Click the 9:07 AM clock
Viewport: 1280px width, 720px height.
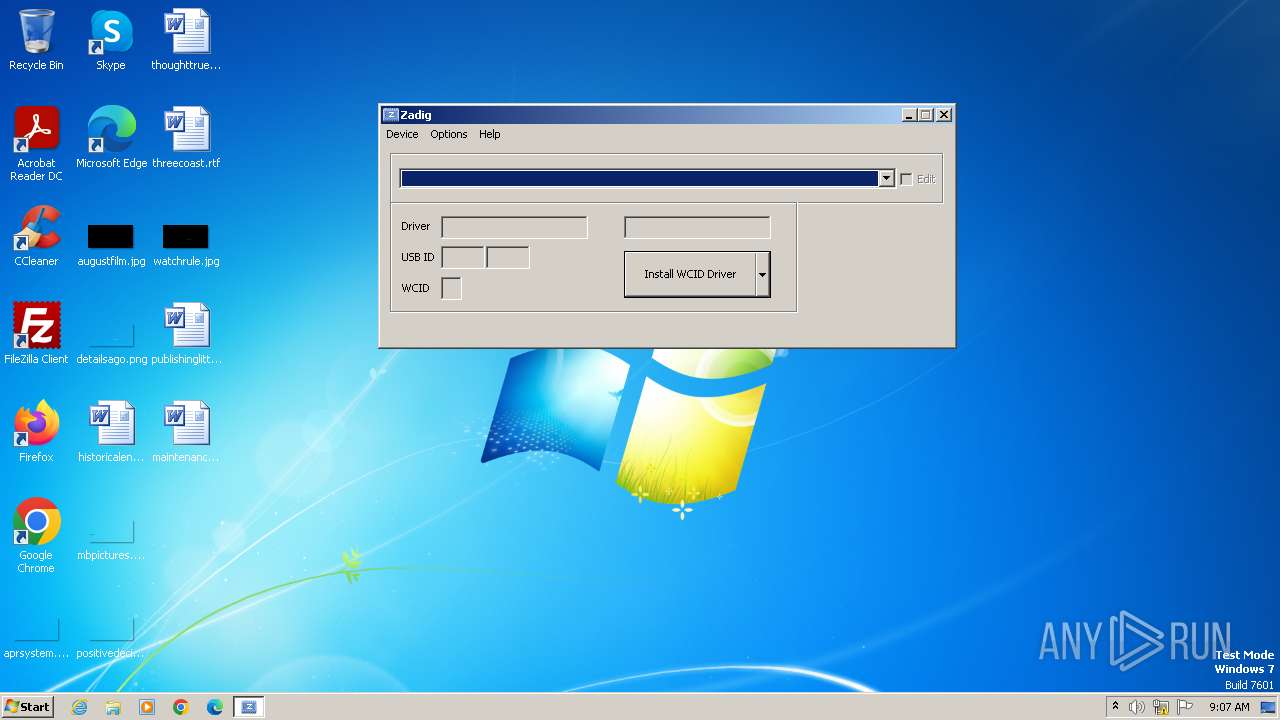click(x=1229, y=707)
